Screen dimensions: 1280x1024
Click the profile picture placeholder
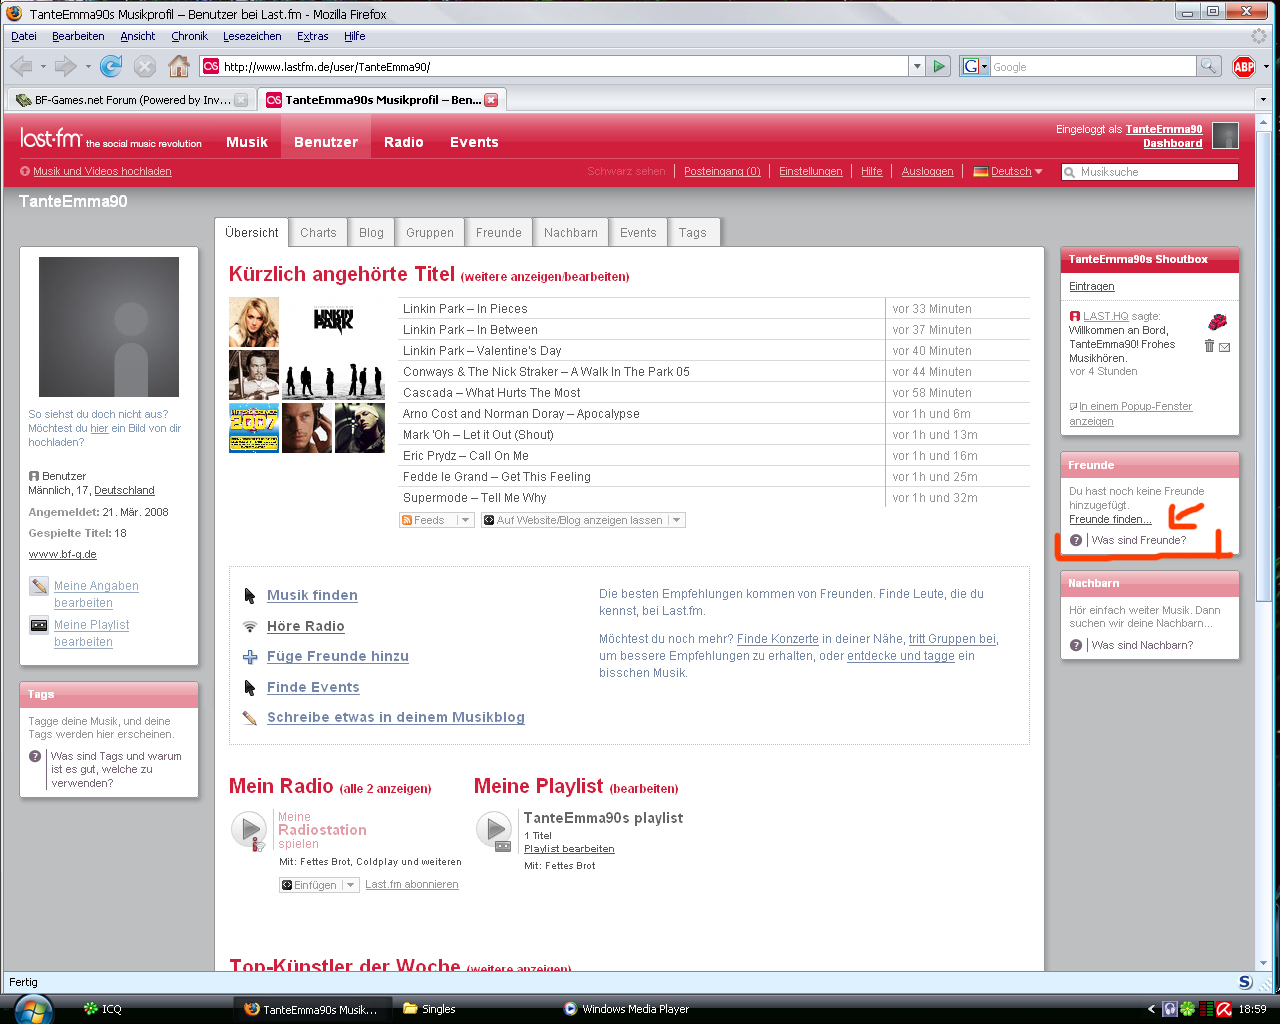[x=109, y=327]
